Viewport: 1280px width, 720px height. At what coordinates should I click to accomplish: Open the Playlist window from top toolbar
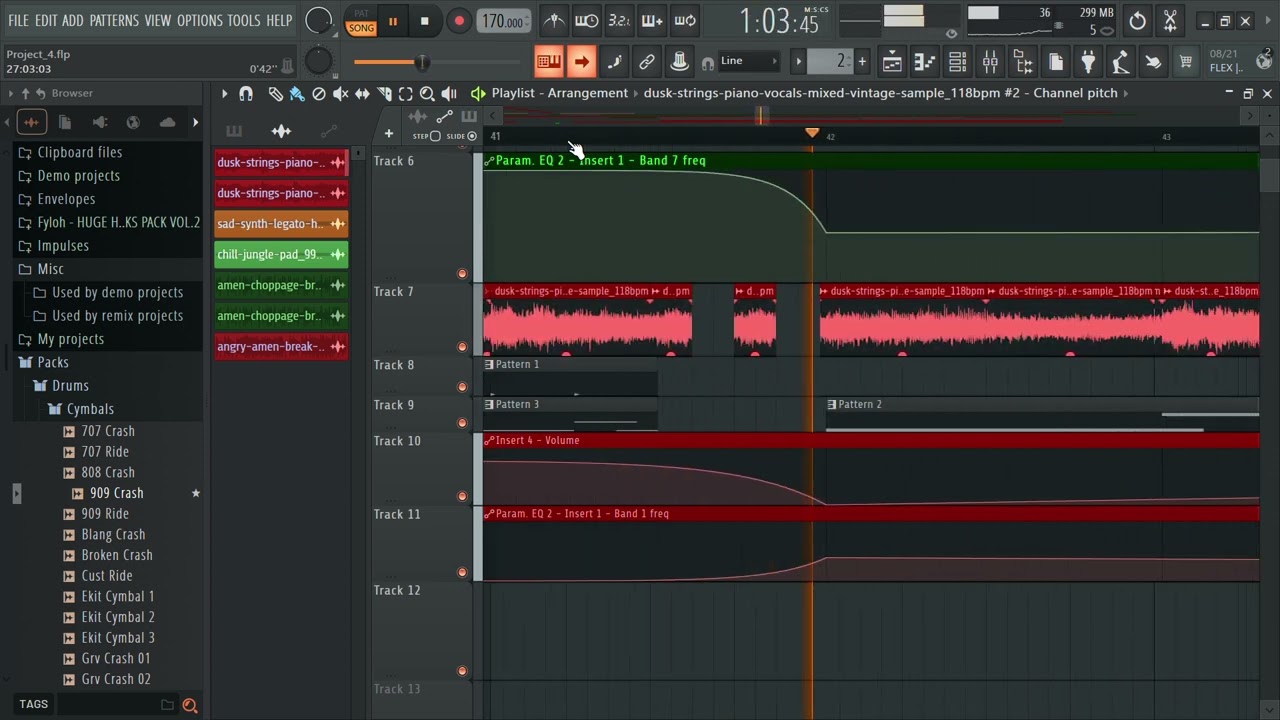click(x=892, y=62)
